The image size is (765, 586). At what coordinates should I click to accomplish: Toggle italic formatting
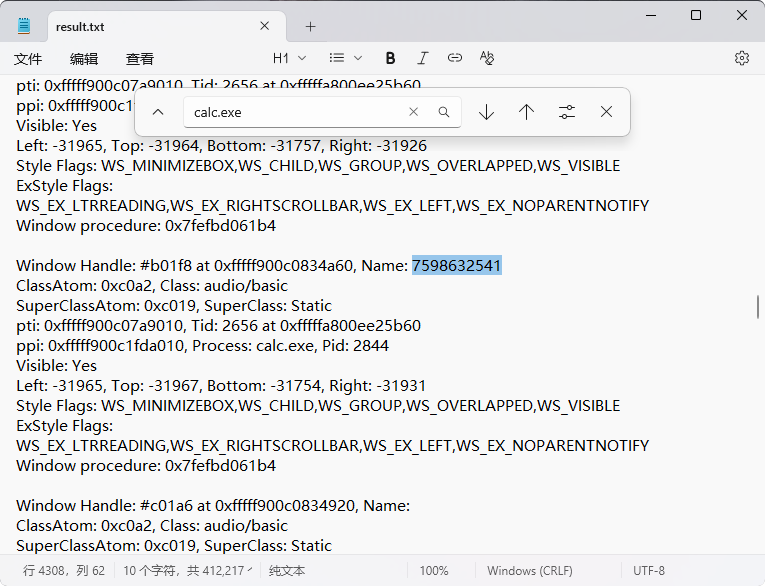423,59
